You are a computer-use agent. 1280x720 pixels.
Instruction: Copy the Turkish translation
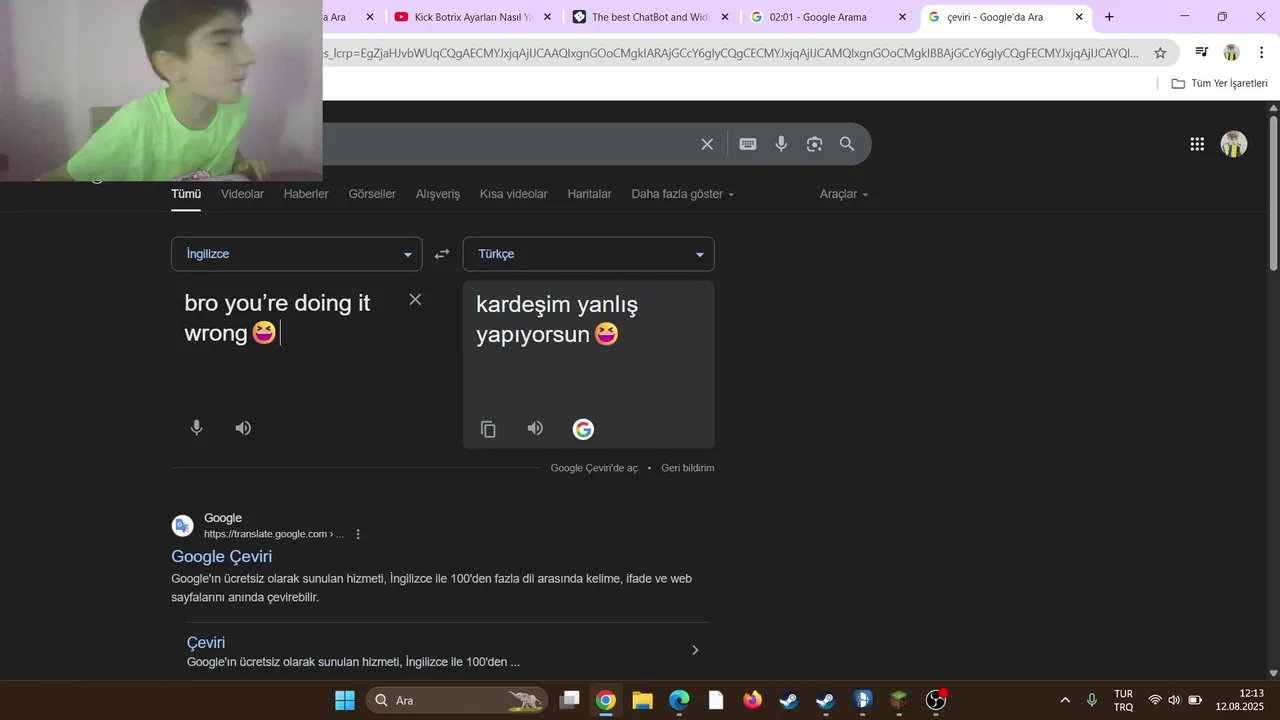(x=488, y=429)
